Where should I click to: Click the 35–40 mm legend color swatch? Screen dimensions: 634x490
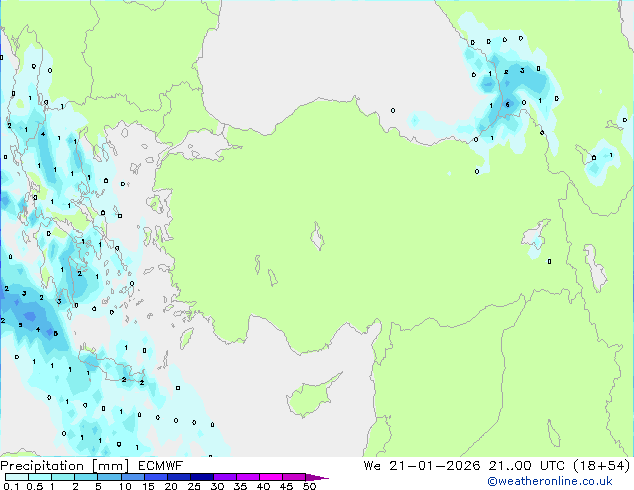click(x=248, y=477)
